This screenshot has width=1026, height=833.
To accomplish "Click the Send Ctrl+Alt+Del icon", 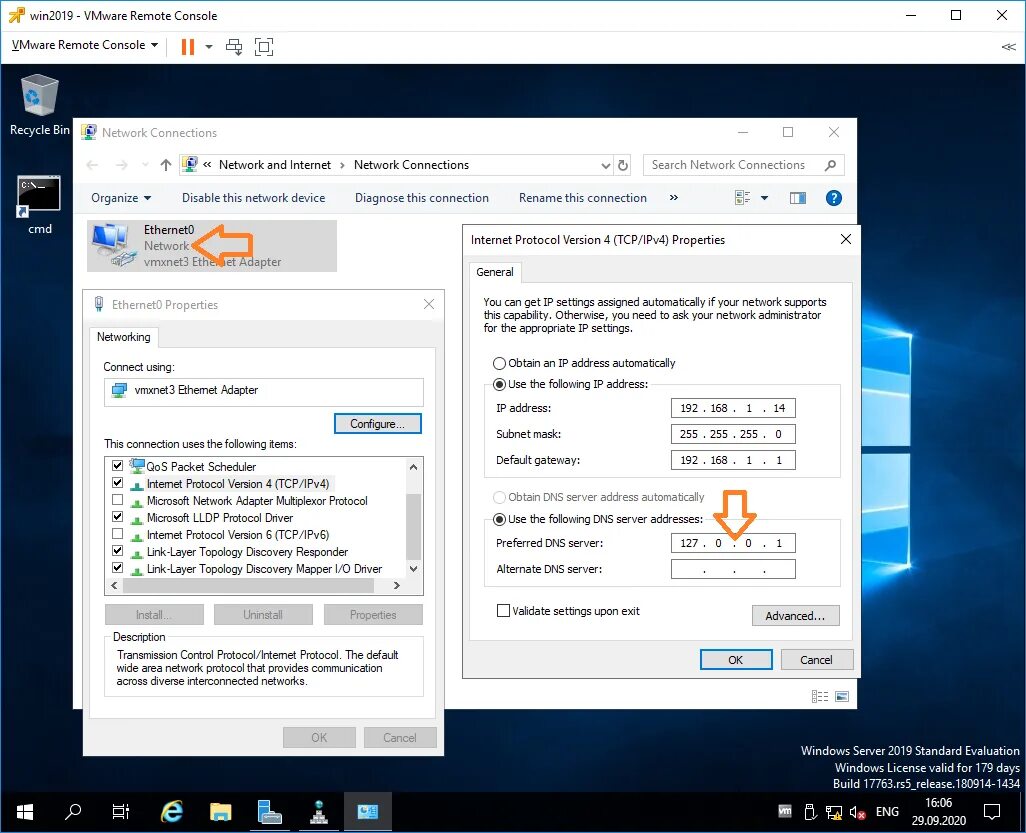I will 234,46.
